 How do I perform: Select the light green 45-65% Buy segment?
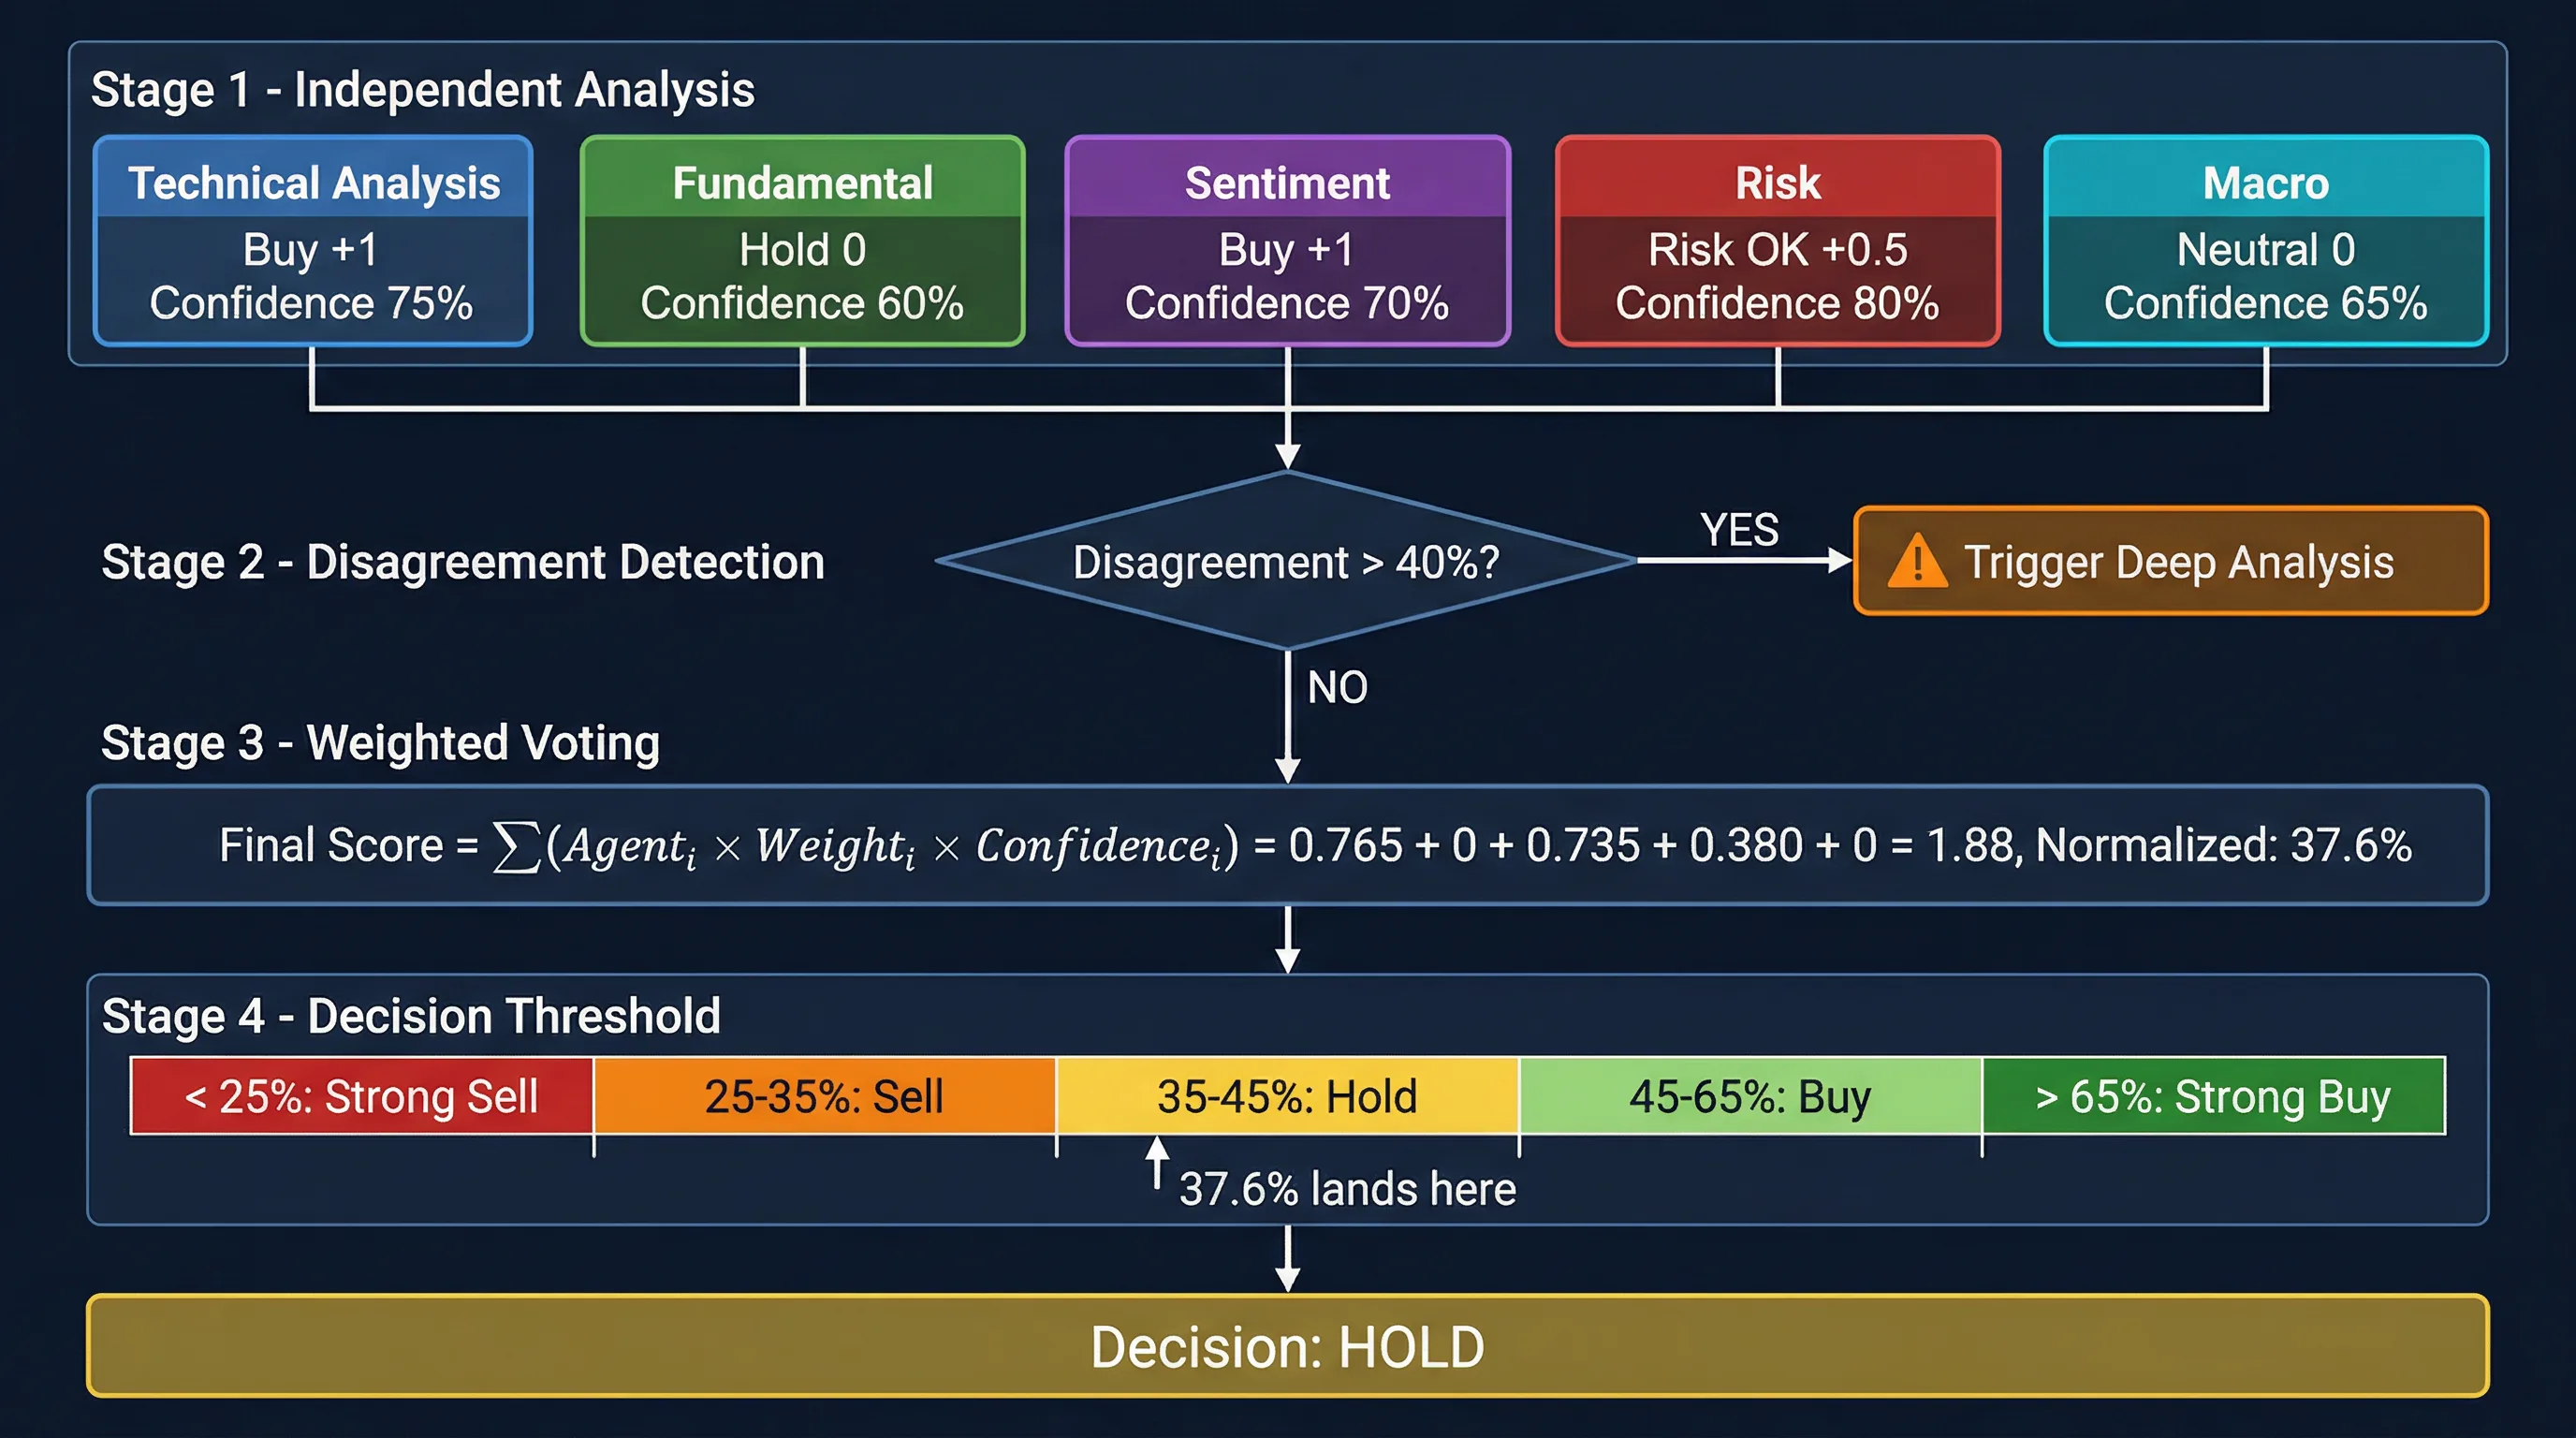(x=1749, y=1096)
